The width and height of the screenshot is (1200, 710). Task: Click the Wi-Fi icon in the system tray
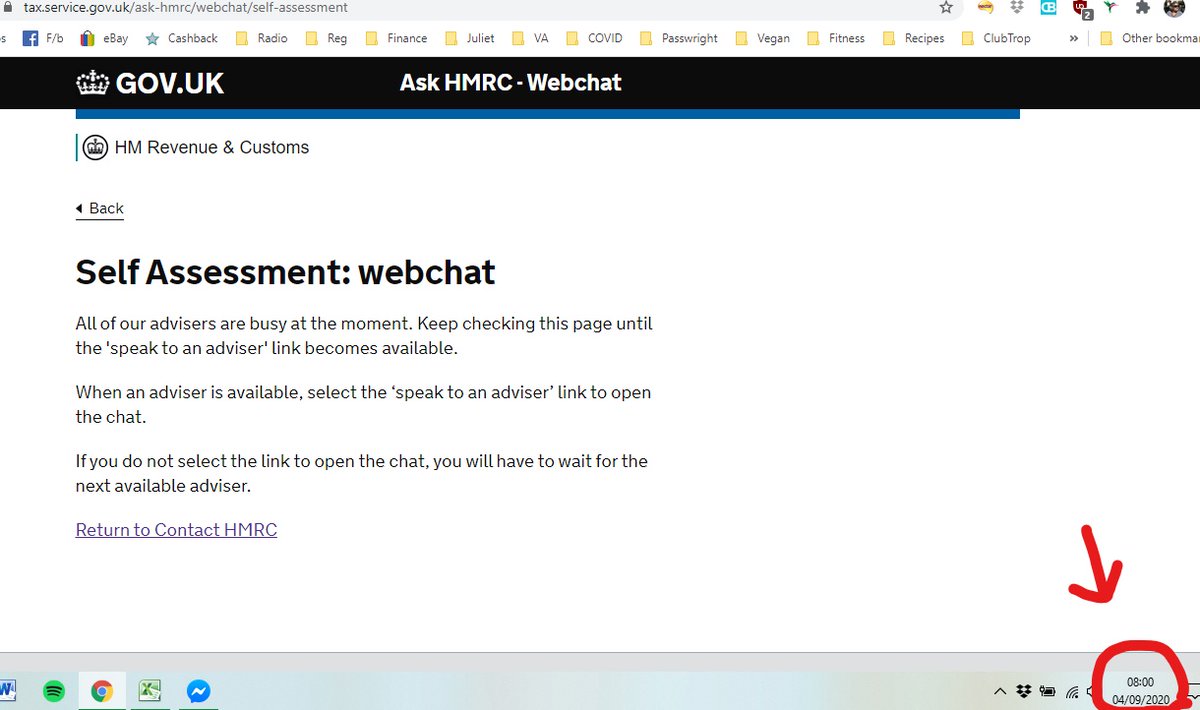click(1072, 690)
